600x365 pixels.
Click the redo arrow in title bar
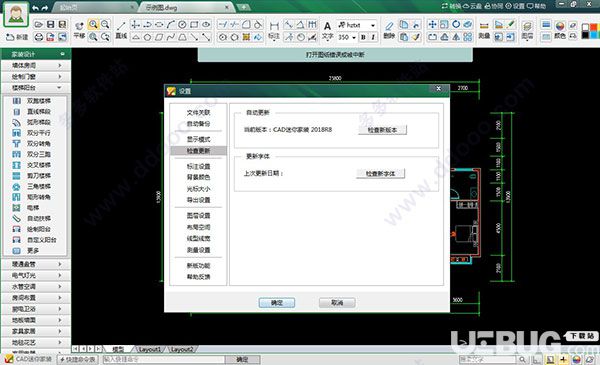point(45,8)
